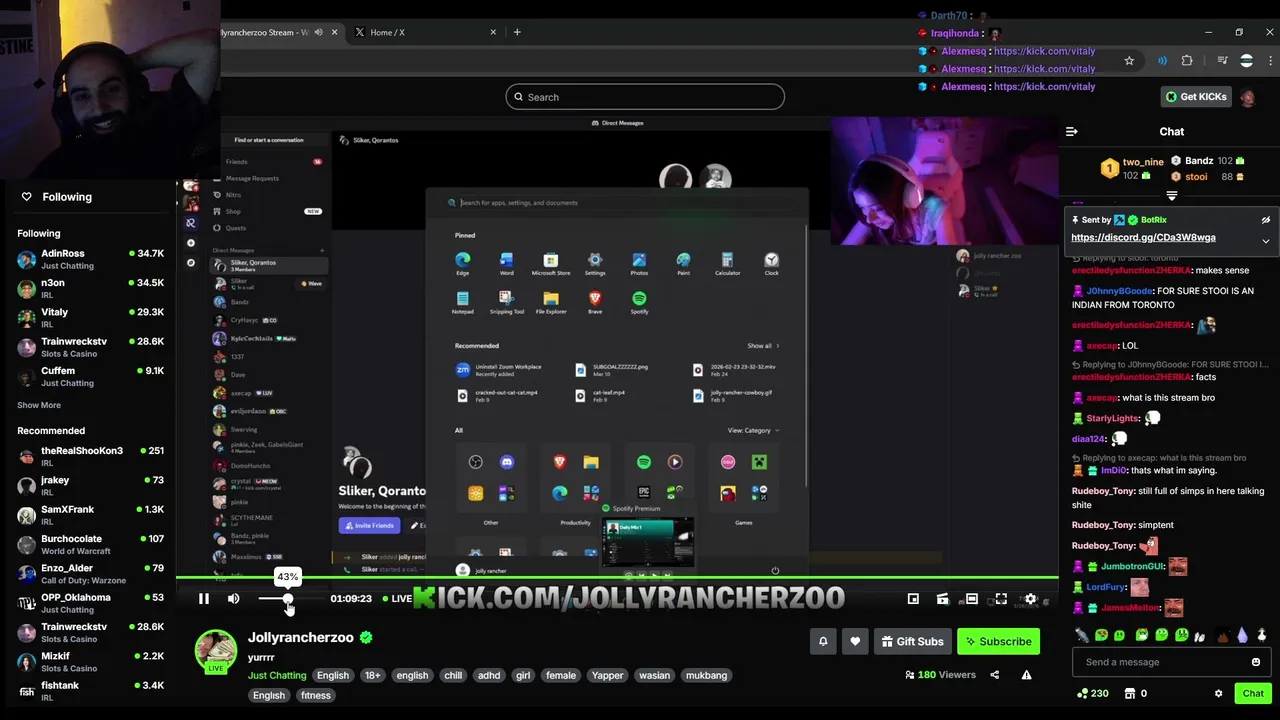Send message with green Chat button
The width and height of the screenshot is (1280, 720).
[1253, 693]
